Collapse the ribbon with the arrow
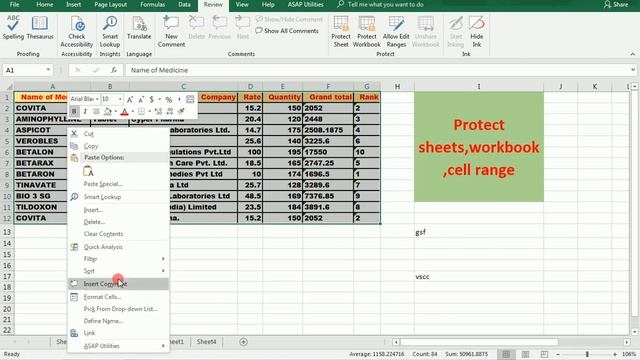Viewport: 640px width, 360px height. (632, 54)
